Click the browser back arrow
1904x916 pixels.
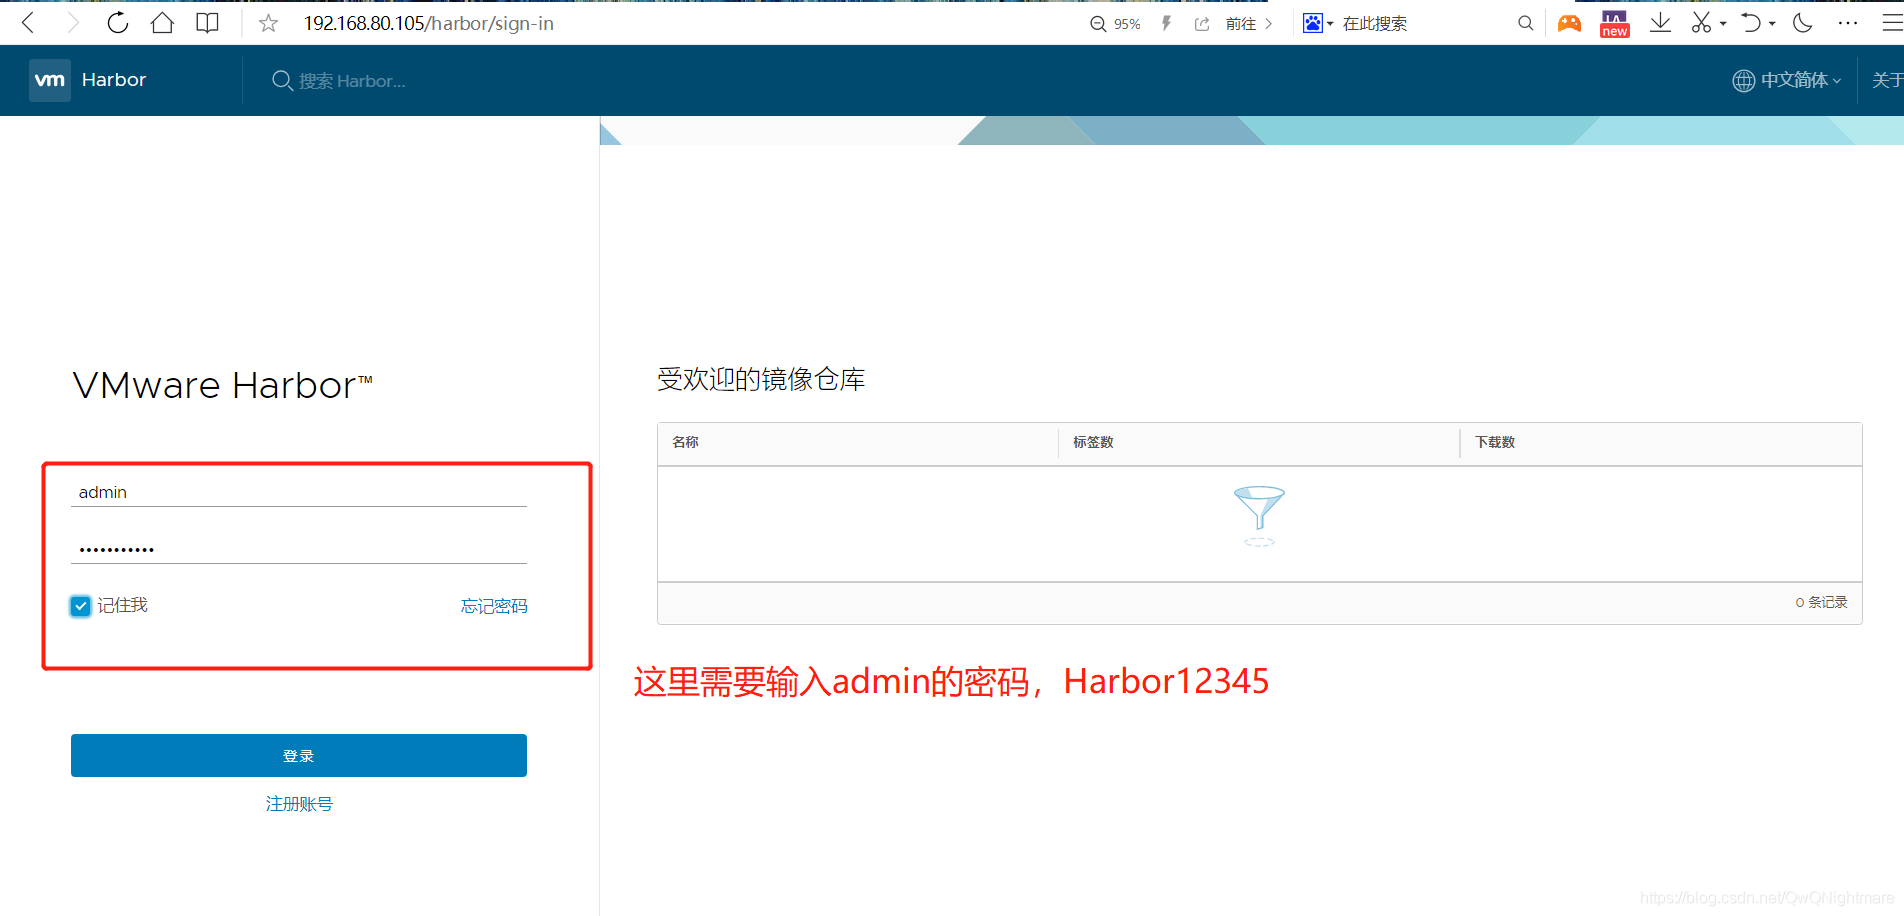coord(28,23)
